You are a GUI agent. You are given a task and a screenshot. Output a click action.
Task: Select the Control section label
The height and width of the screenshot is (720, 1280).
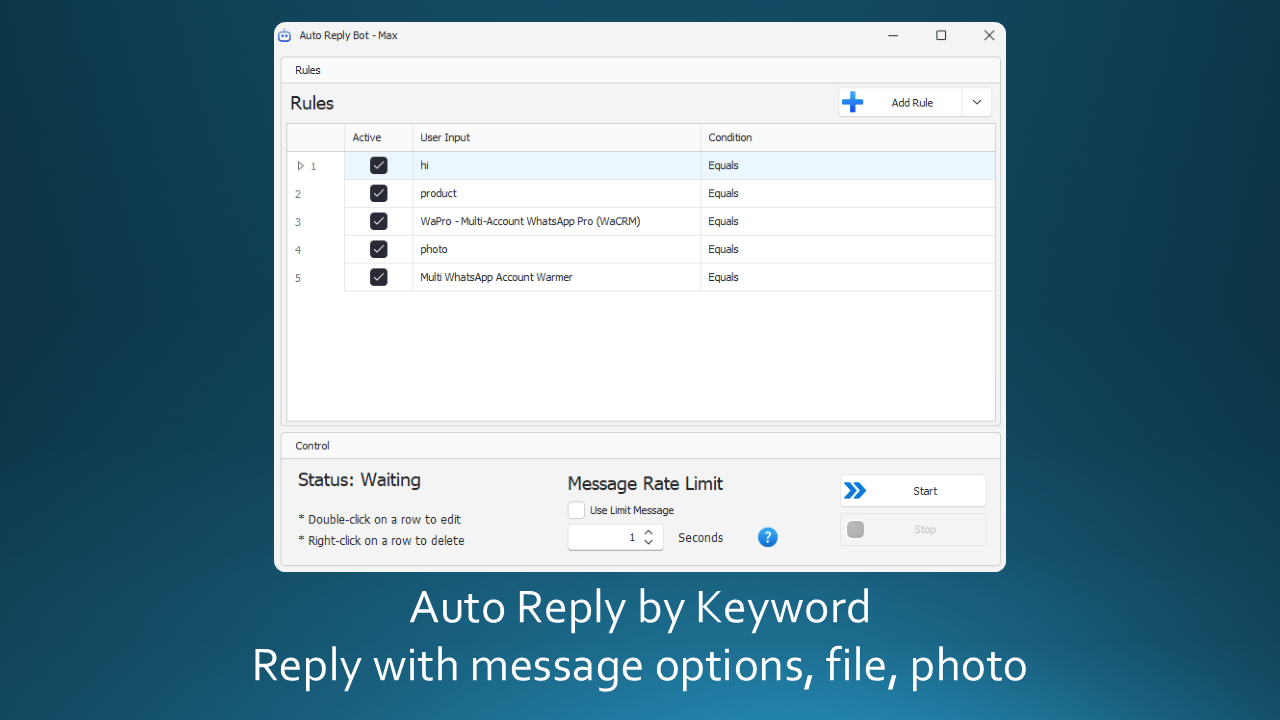[x=312, y=445]
